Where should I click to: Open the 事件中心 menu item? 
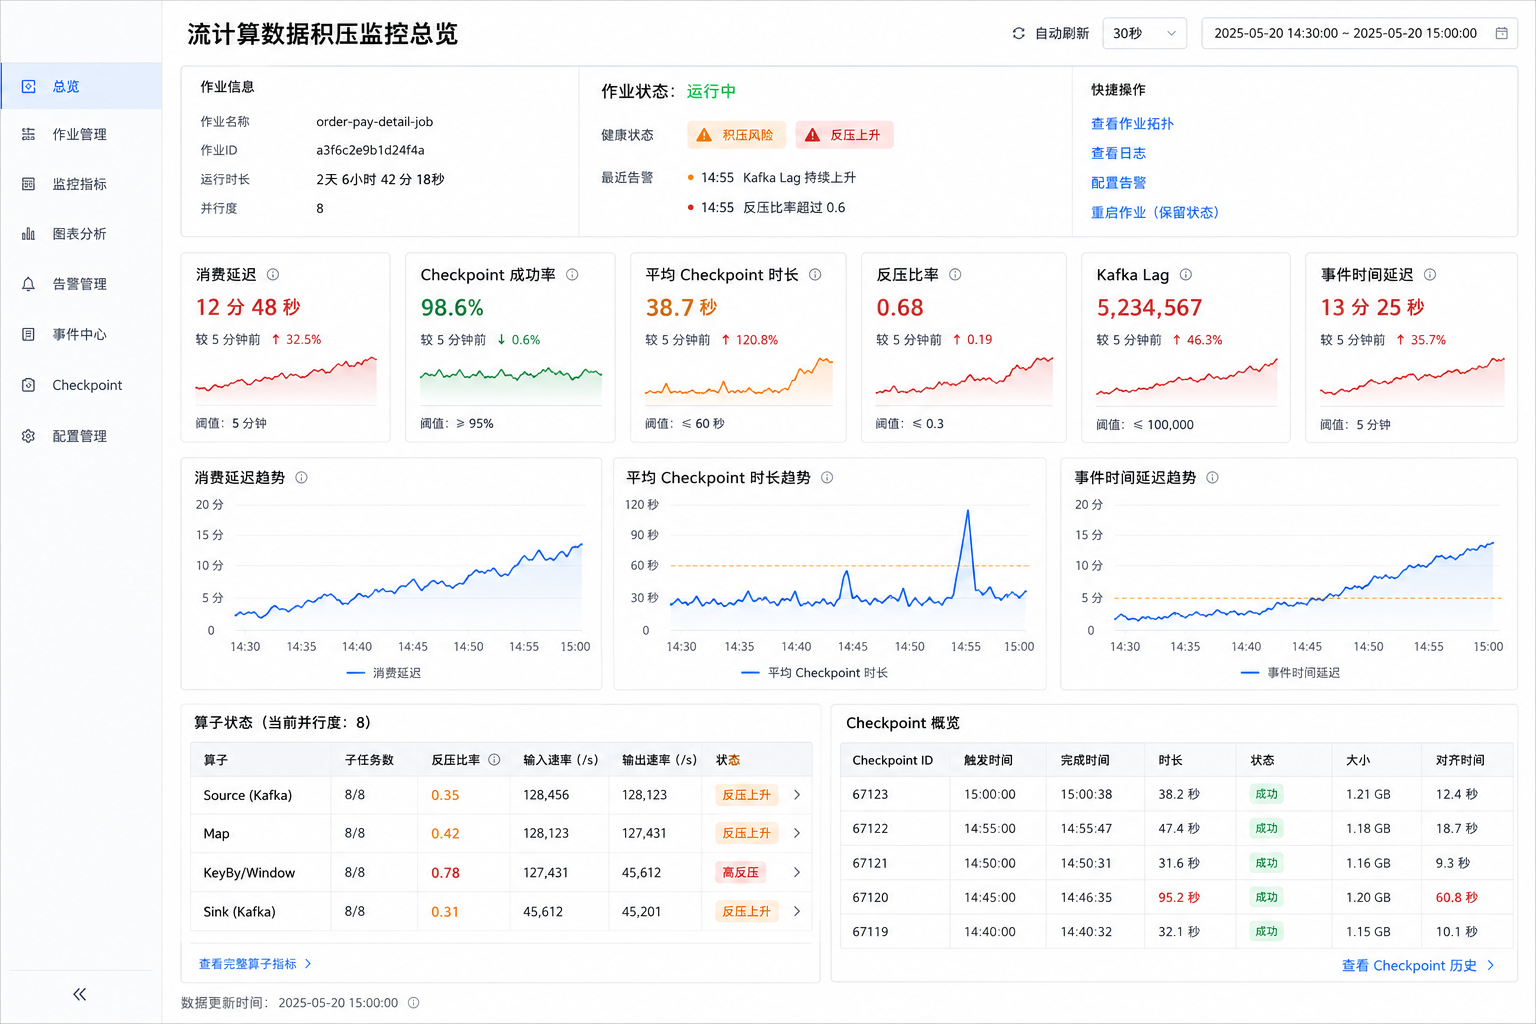click(81, 334)
